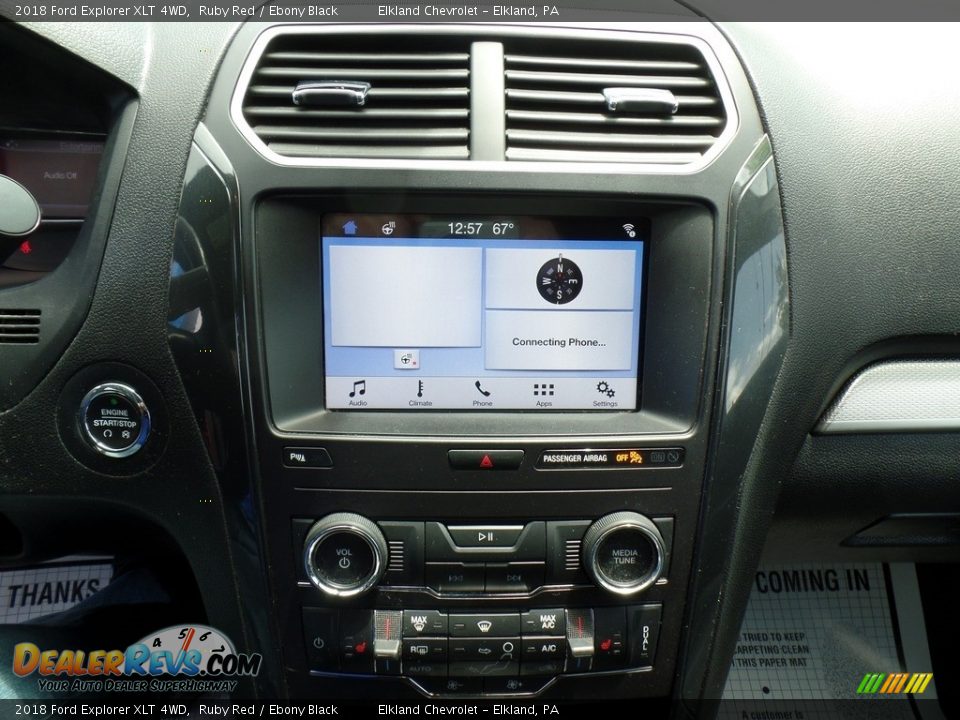The width and height of the screenshot is (960, 720).
Task: Activate the park assist button
Action: click(307, 457)
